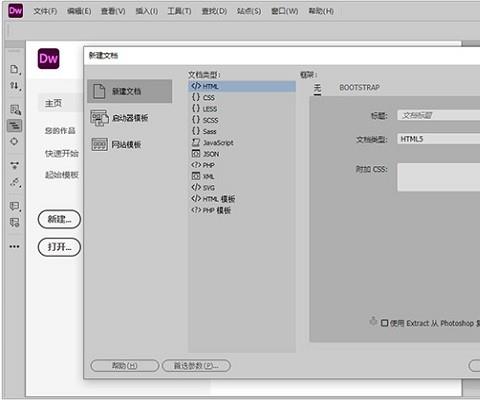
Task: Click the Extract cloud icon beside checkbox
Action: click(x=373, y=321)
